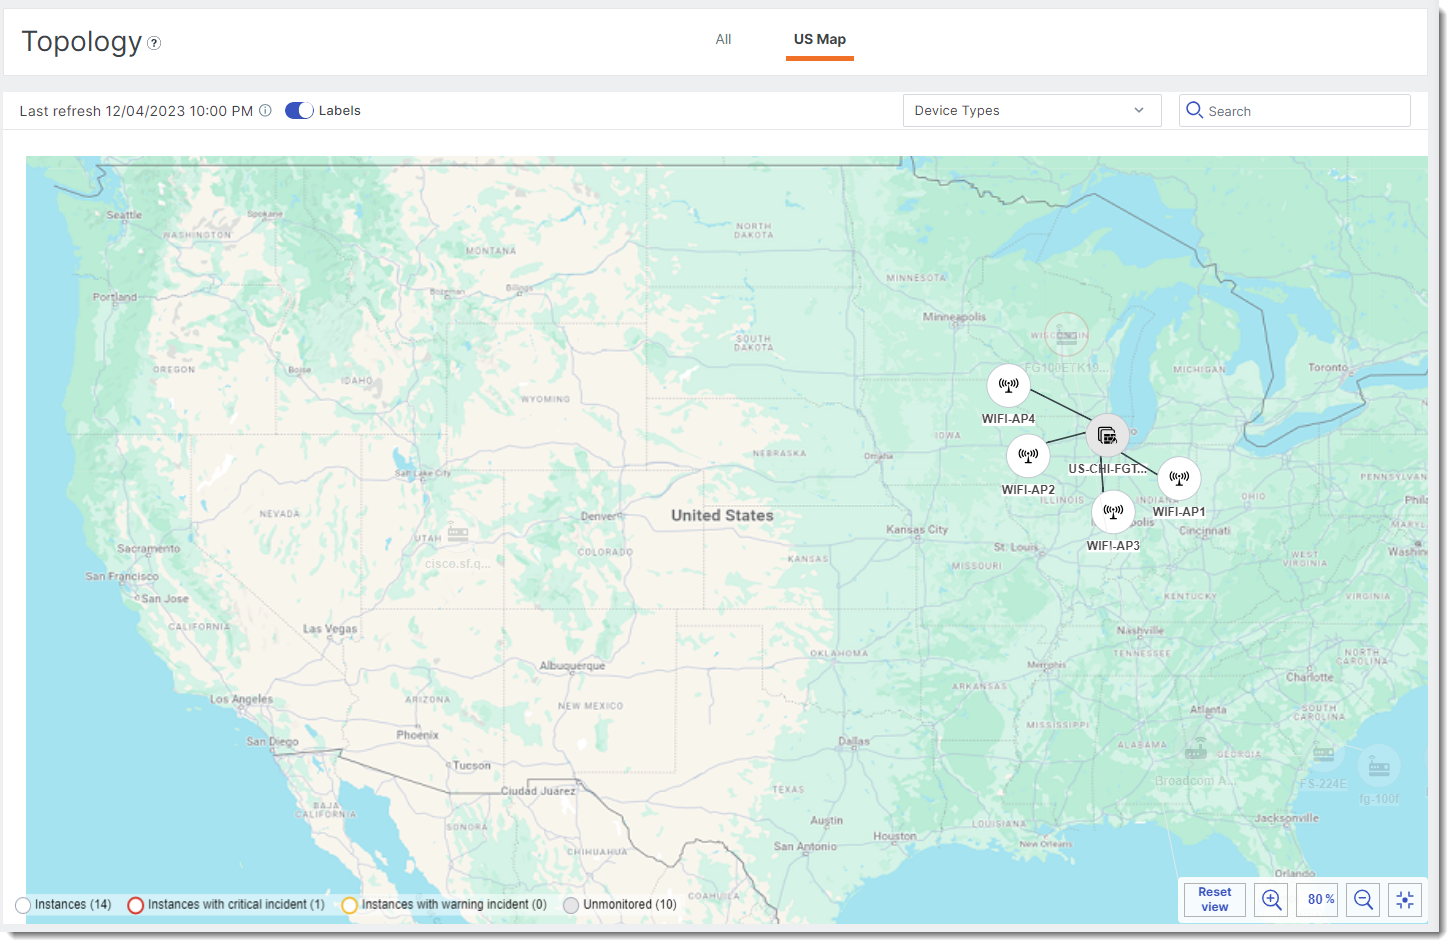Viewport: 1454px width, 947px height.
Task: Click the zoom-out magnifier icon
Action: click(1363, 899)
